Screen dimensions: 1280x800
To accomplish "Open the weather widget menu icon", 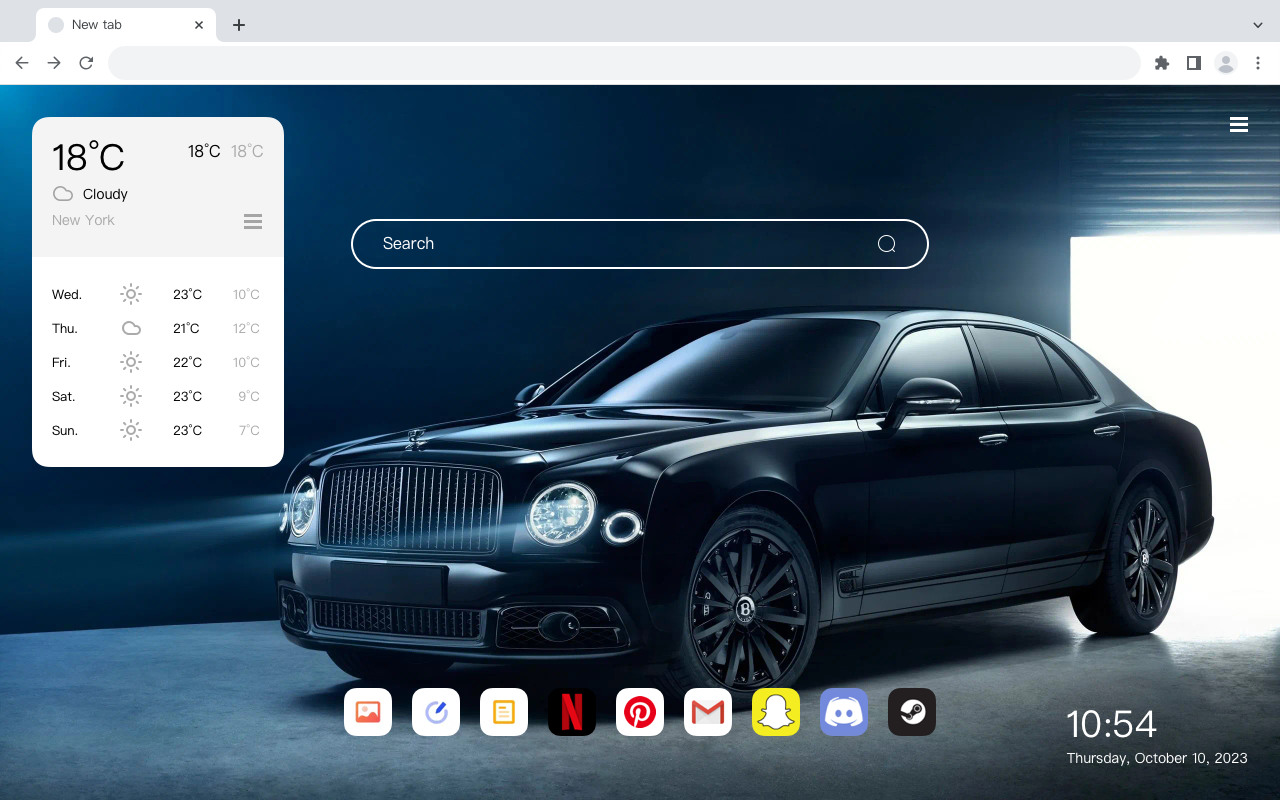I will point(253,221).
